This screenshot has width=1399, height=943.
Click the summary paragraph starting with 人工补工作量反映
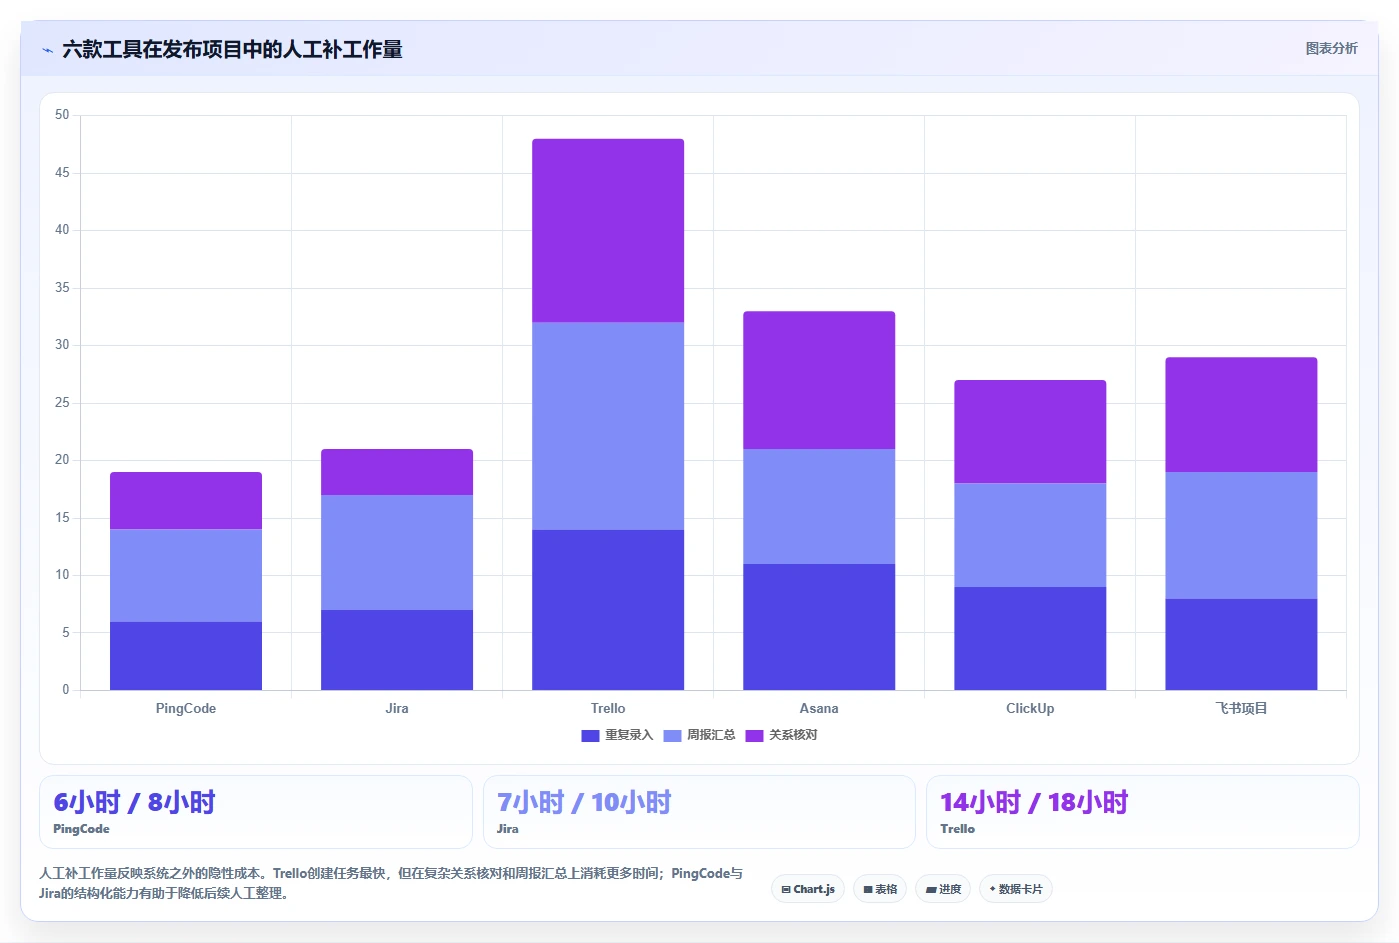(x=391, y=883)
